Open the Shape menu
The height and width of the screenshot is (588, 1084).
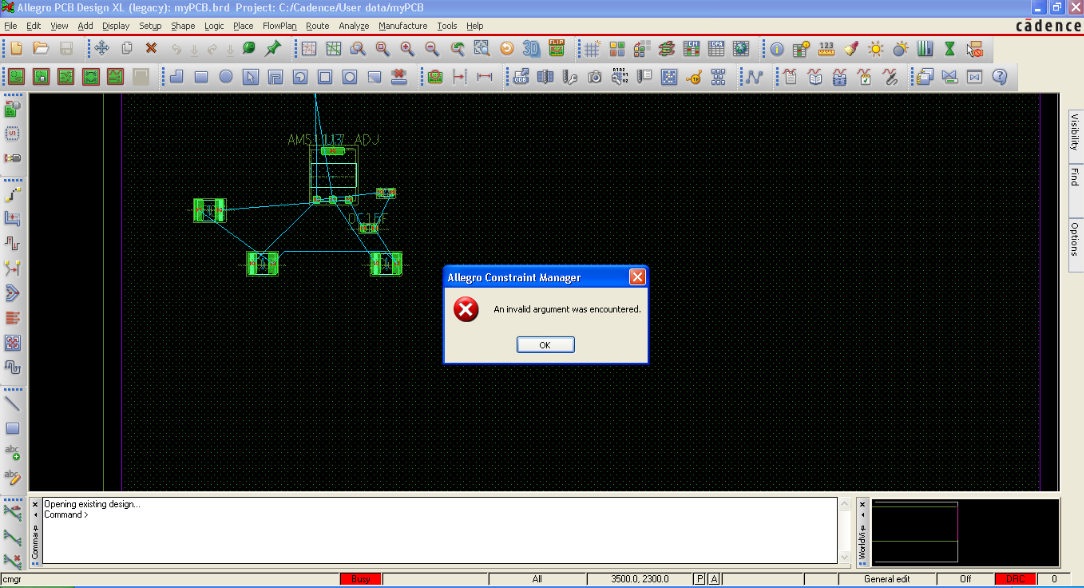click(183, 26)
